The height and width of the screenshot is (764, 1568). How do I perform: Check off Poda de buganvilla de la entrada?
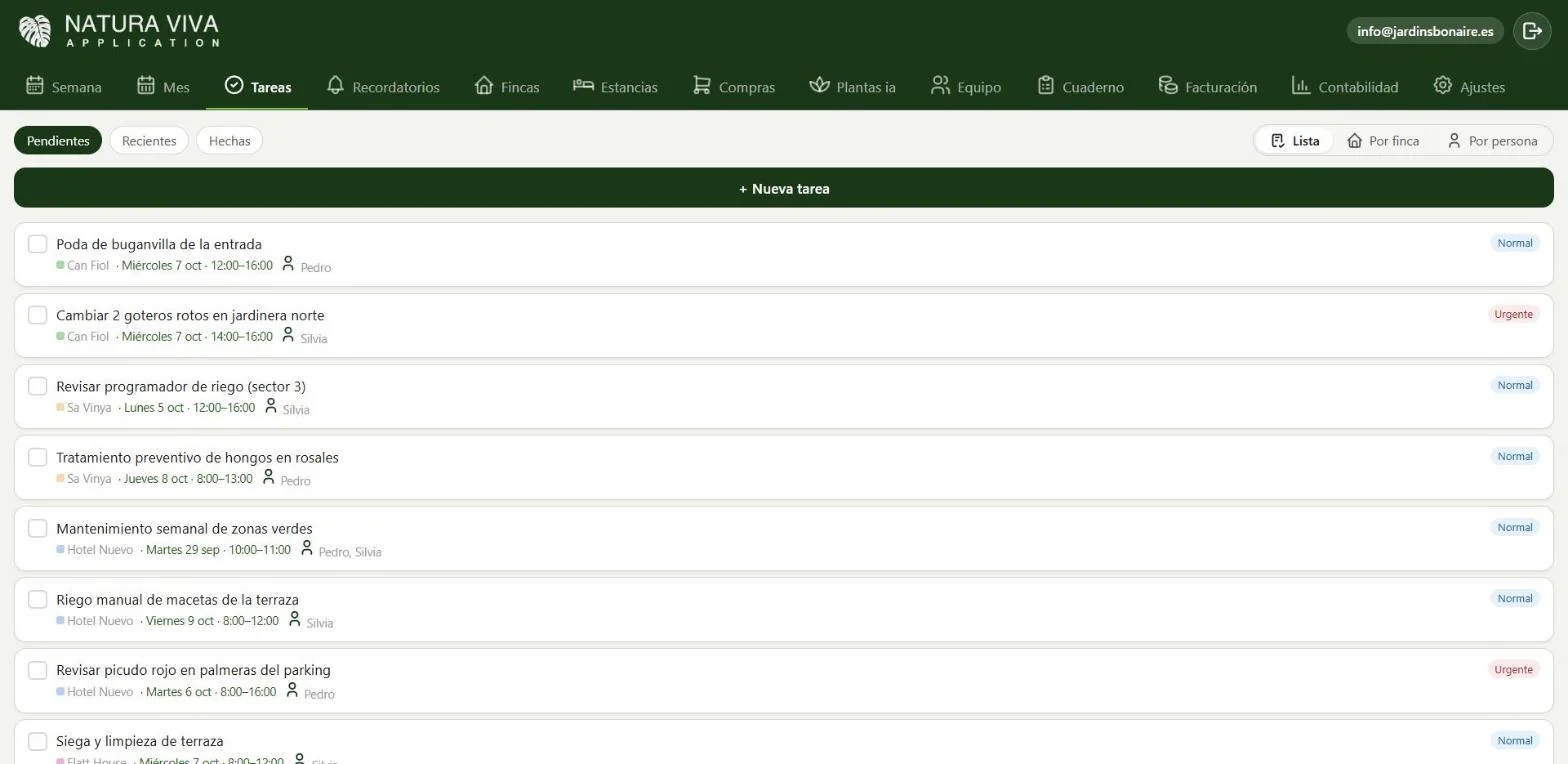click(x=37, y=244)
